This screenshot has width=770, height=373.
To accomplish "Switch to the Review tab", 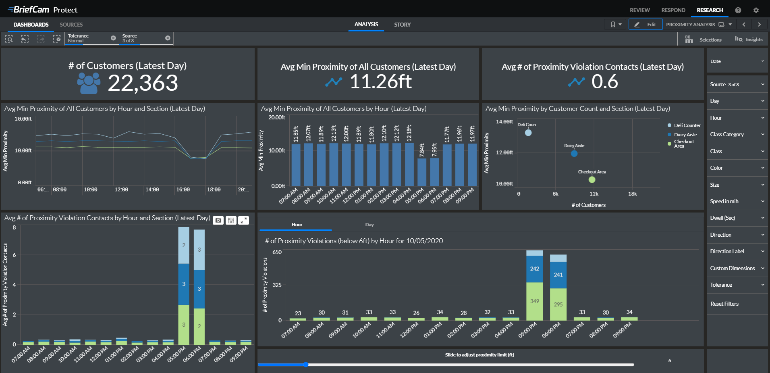I will point(639,10).
